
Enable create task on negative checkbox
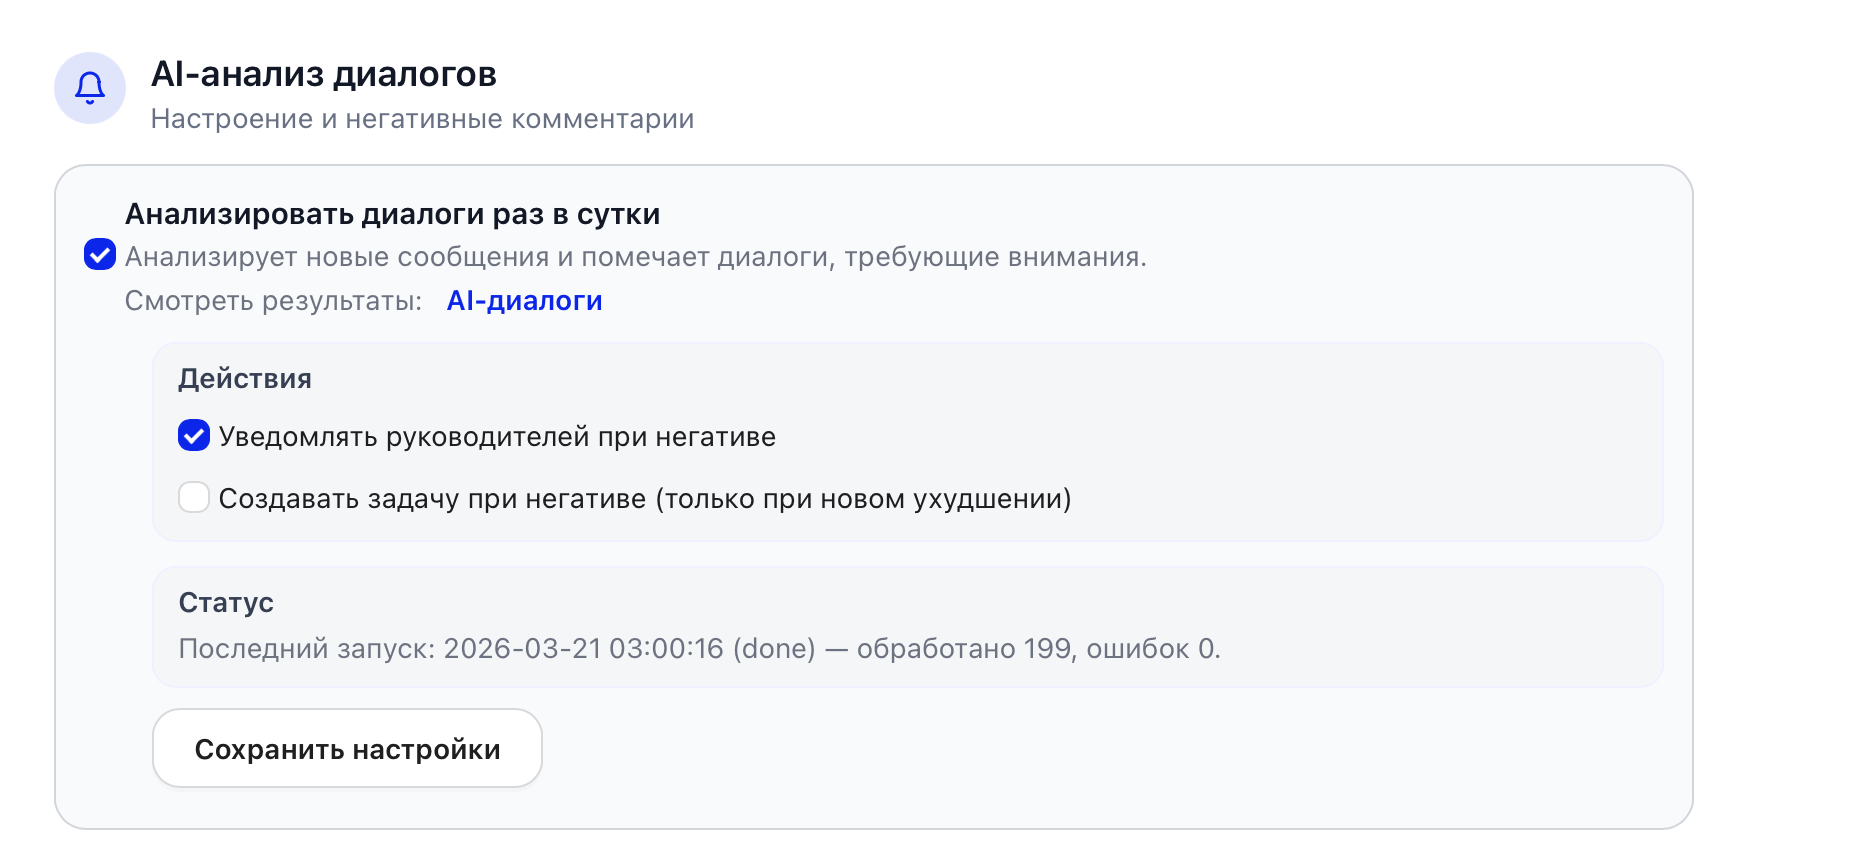pyautogui.click(x=194, y=497)
